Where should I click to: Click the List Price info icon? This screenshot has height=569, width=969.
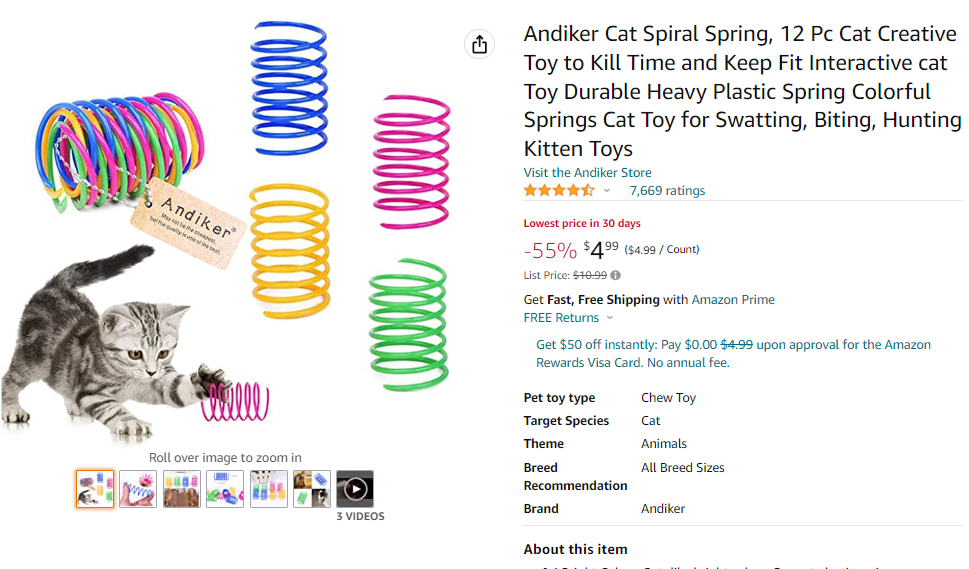pos(616,275)
